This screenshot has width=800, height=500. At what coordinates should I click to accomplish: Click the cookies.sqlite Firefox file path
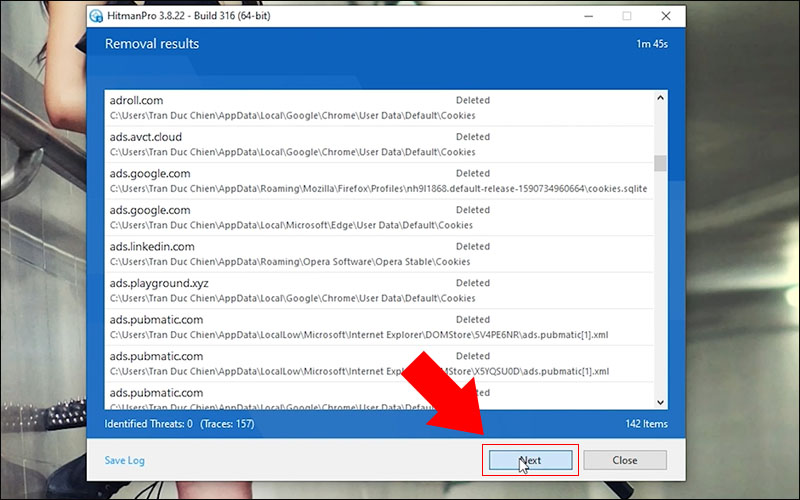[x=378, y=189]
